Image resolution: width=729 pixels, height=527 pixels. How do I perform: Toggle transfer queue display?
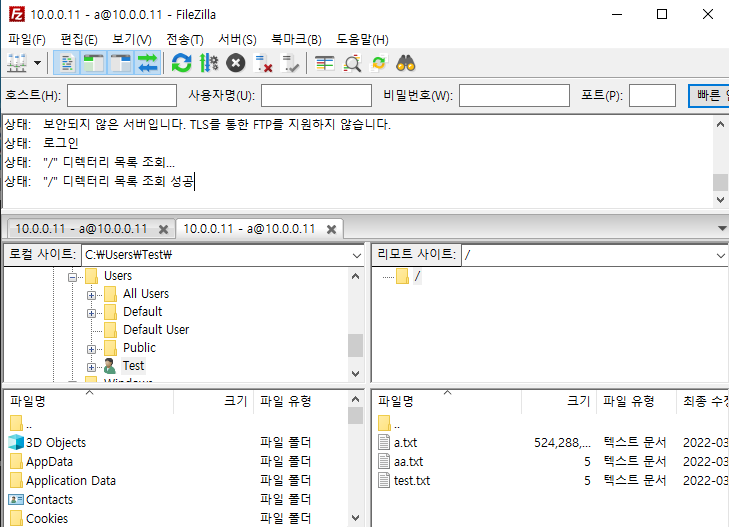(x=148, y=63)
